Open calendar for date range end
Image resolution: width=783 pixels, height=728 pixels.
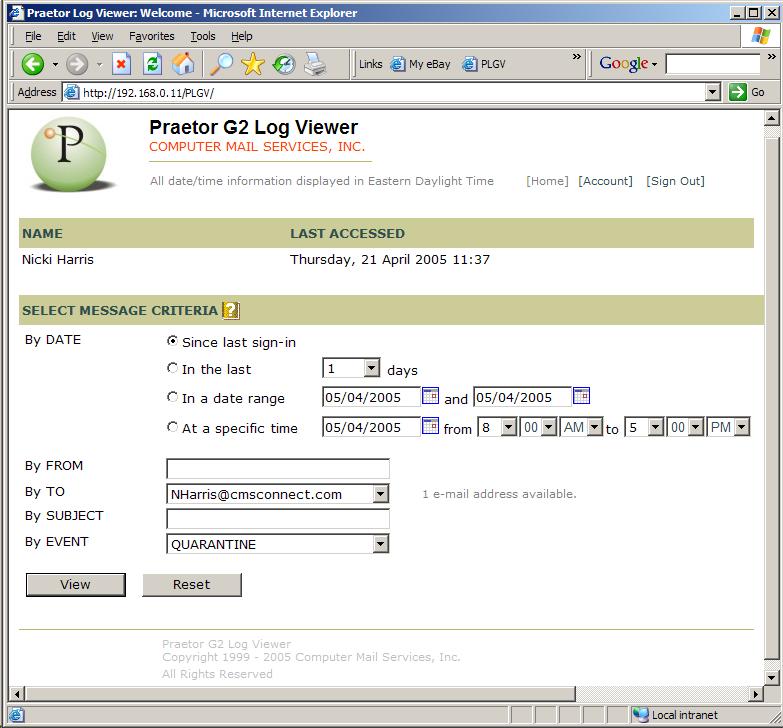tap(581, 395)
